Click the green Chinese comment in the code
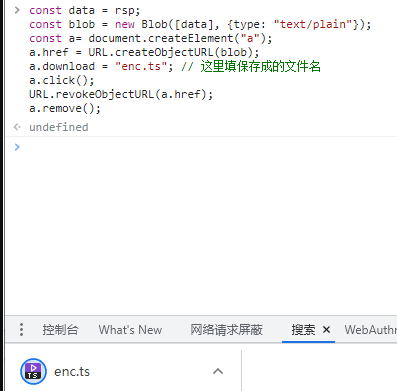The image size is (397, 391). (260, 66)
